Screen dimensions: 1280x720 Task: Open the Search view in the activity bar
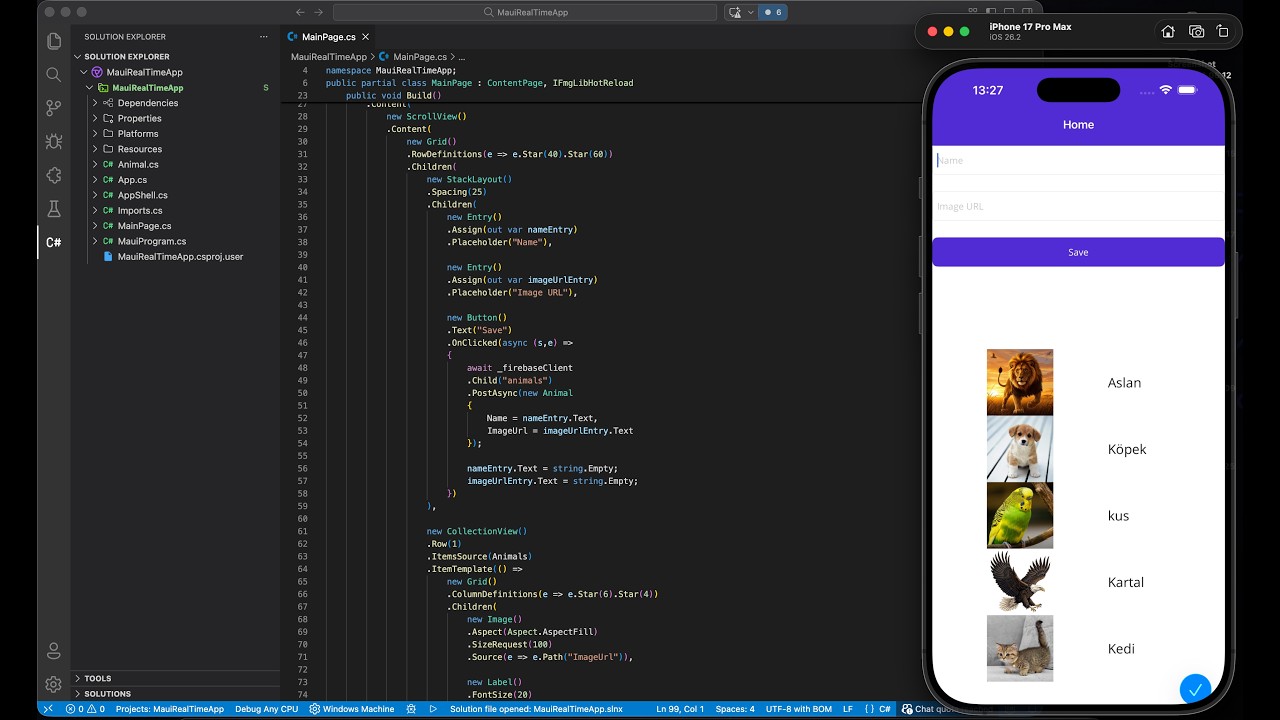[x=54, y=75]
